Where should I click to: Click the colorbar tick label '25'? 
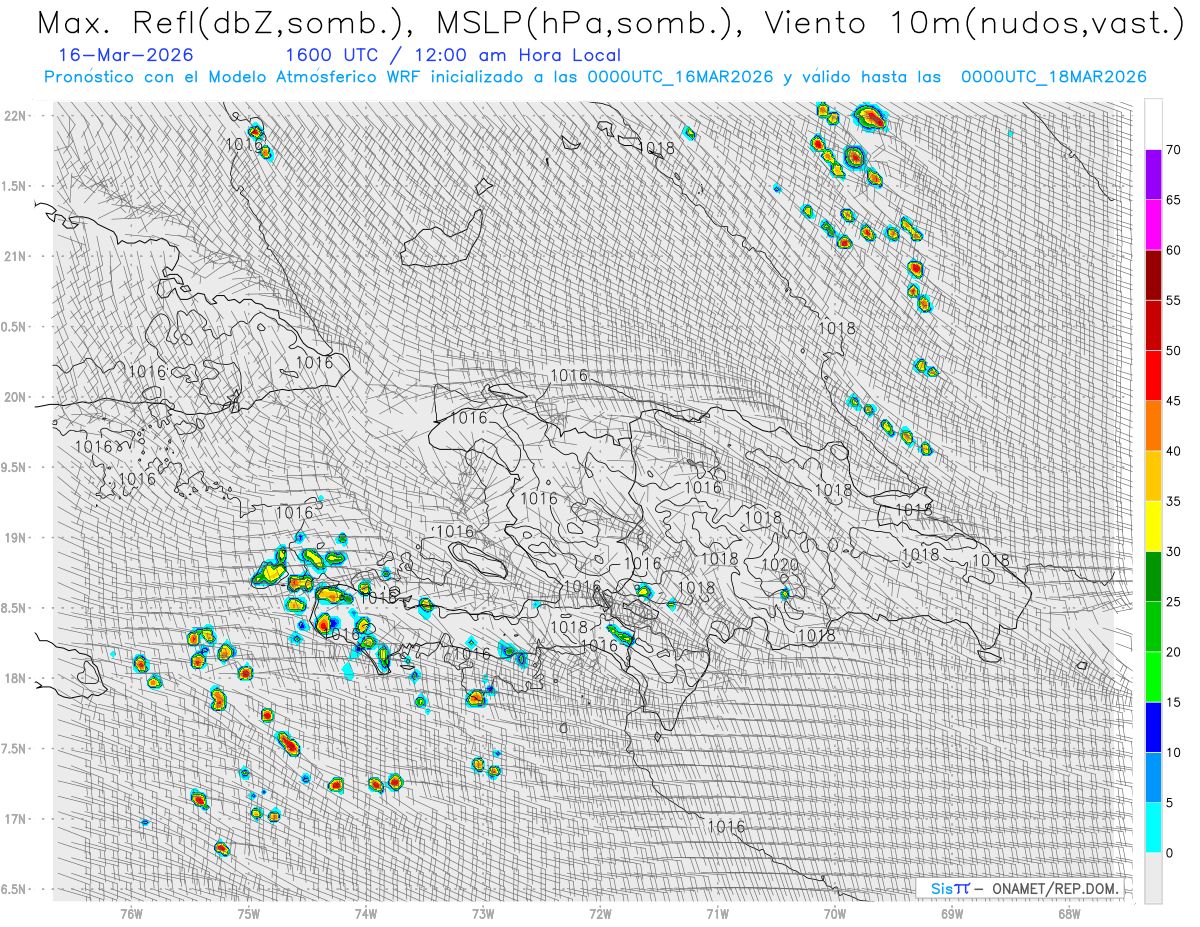(1173, 602)
